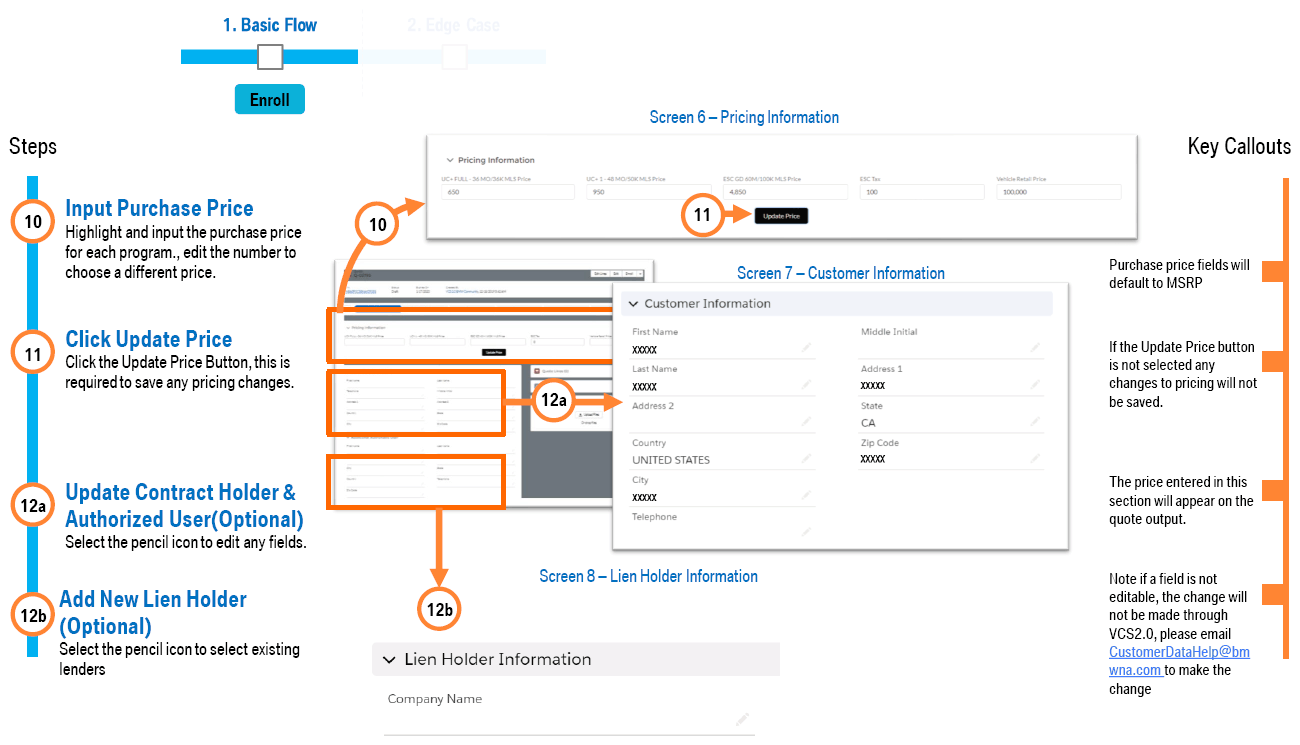Edit Zip Code using the pencil icon
This screenshot has height=745, width=1300.
tap(1035, 459)
